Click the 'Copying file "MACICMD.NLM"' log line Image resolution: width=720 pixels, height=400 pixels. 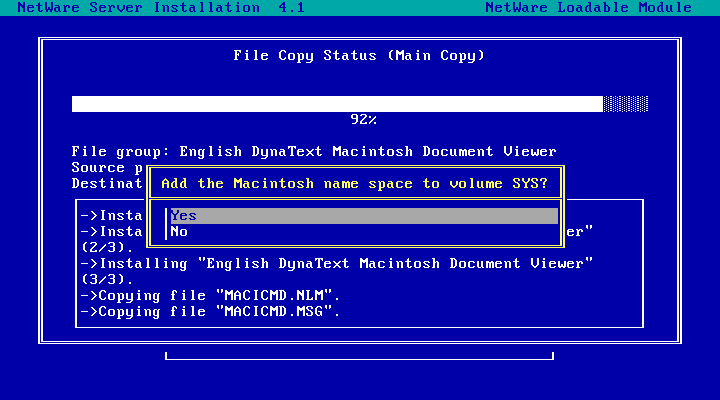coord(210,296)
